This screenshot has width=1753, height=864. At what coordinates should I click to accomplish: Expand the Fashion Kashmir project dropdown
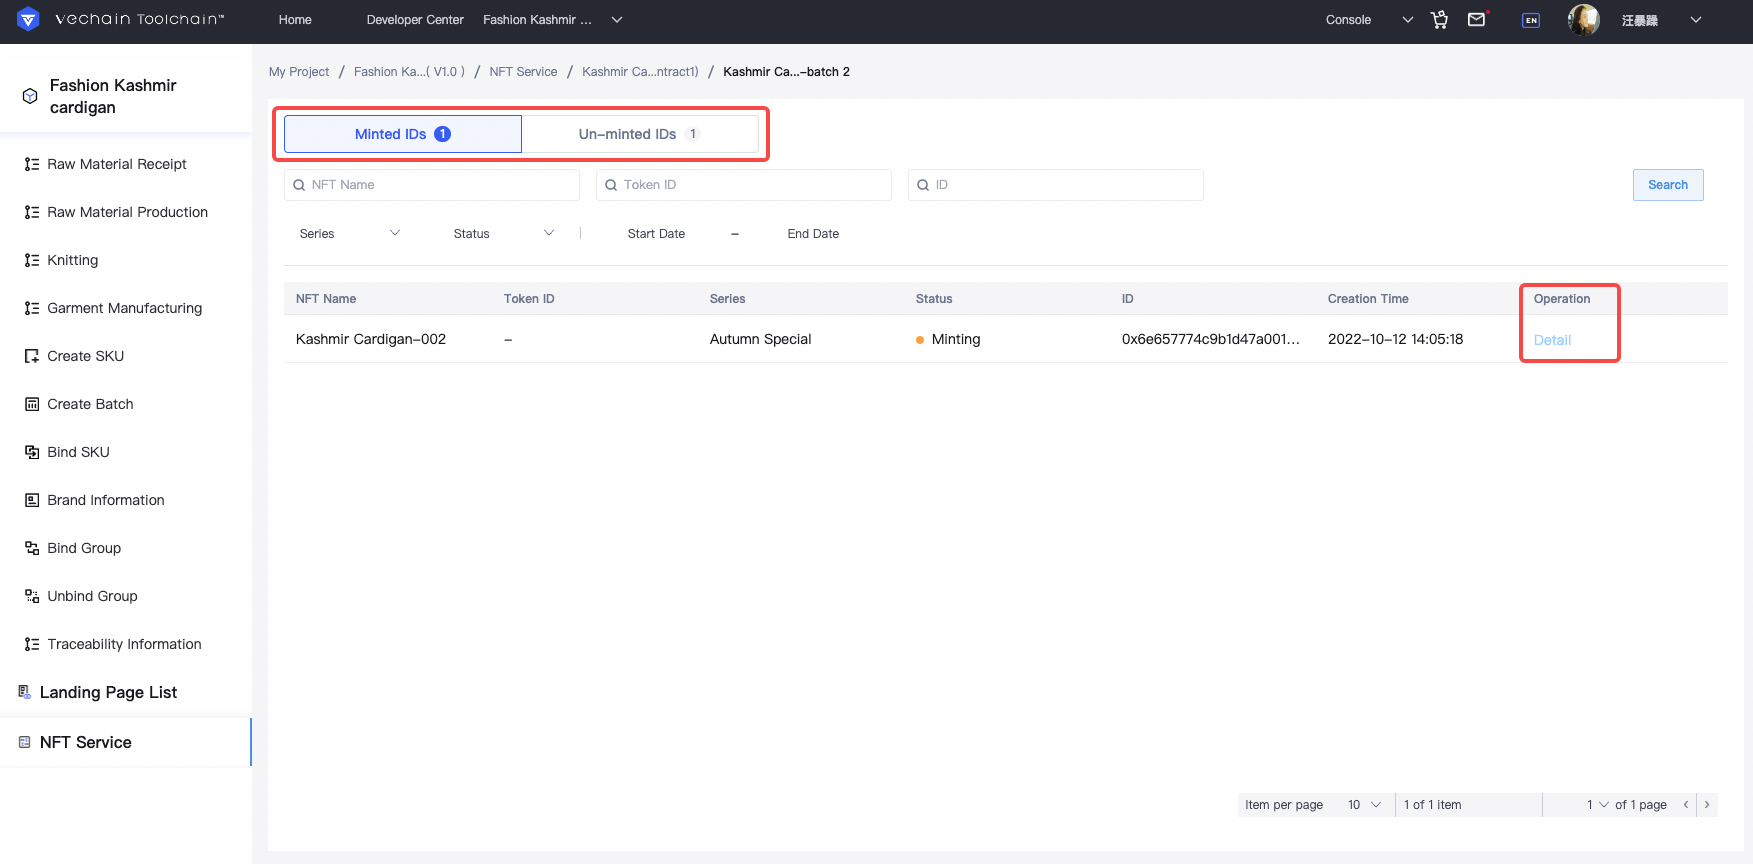617,20
